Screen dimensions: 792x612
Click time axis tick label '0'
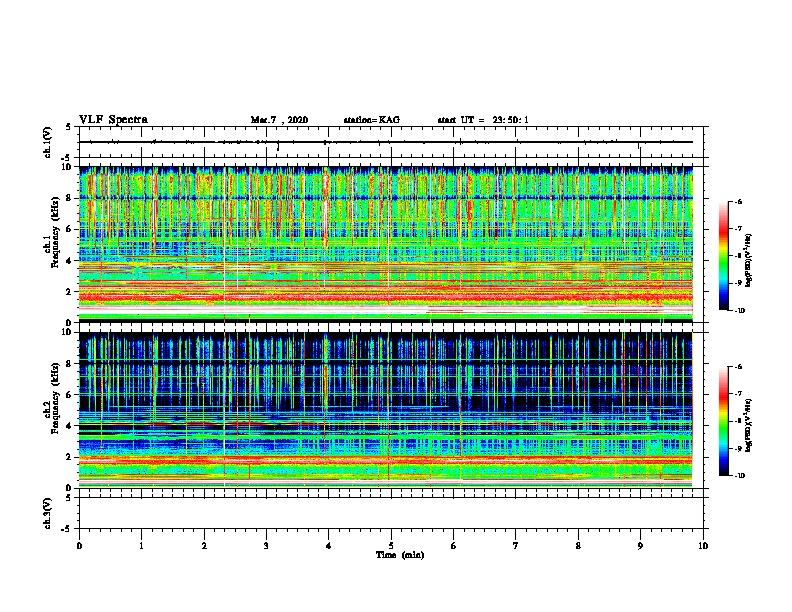[79, 546]
